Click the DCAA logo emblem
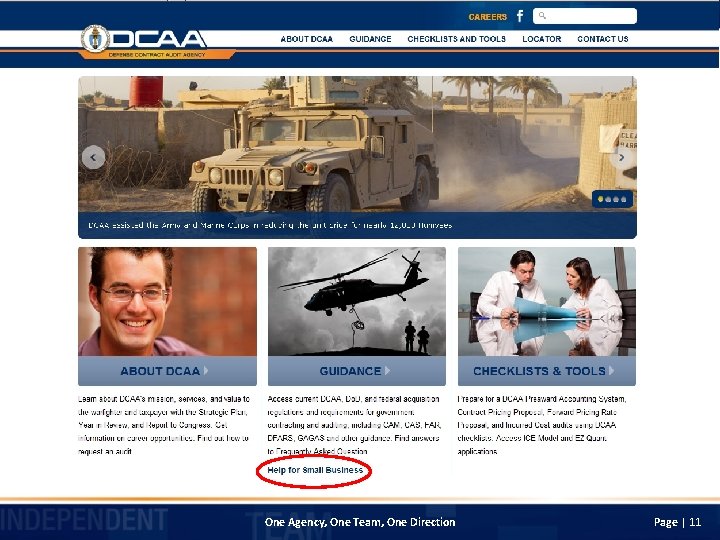Screen dimensions: 720x540 point(95,39)
